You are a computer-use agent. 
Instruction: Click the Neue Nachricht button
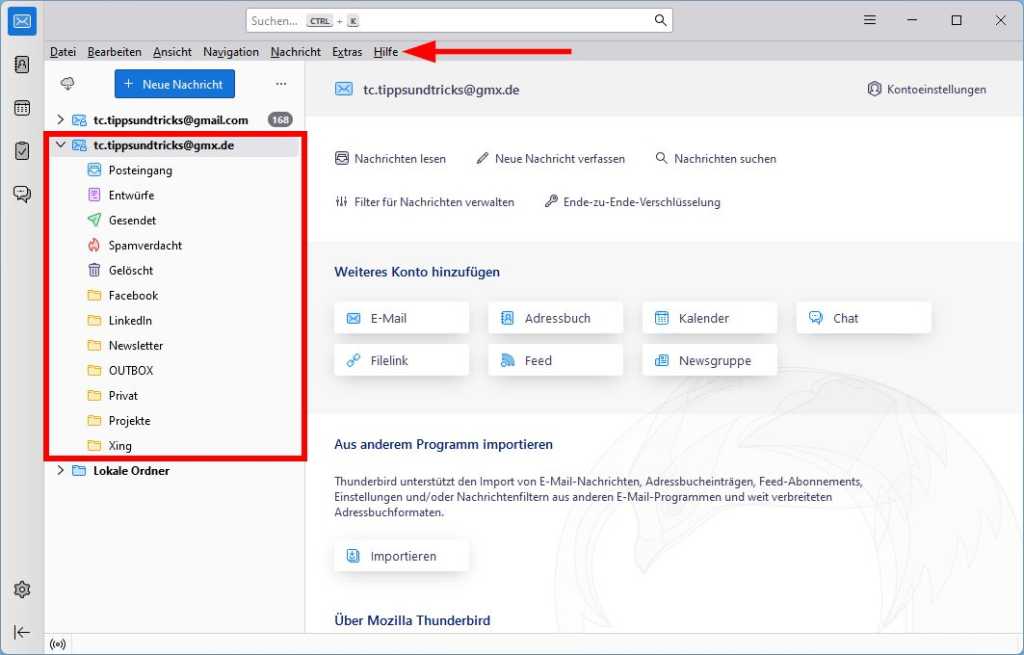pos(174,84)
